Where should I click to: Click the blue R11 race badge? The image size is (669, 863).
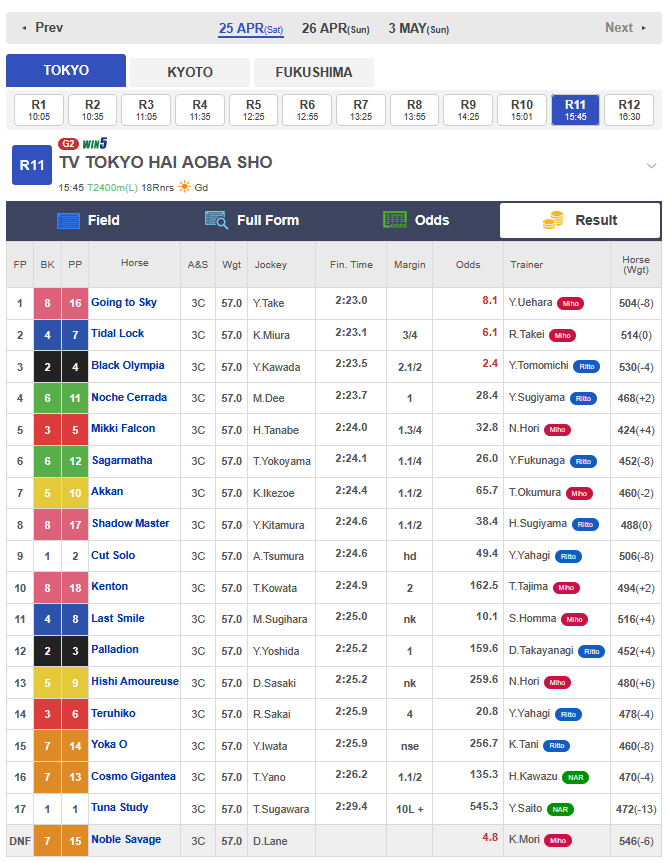tap(32, 165)
